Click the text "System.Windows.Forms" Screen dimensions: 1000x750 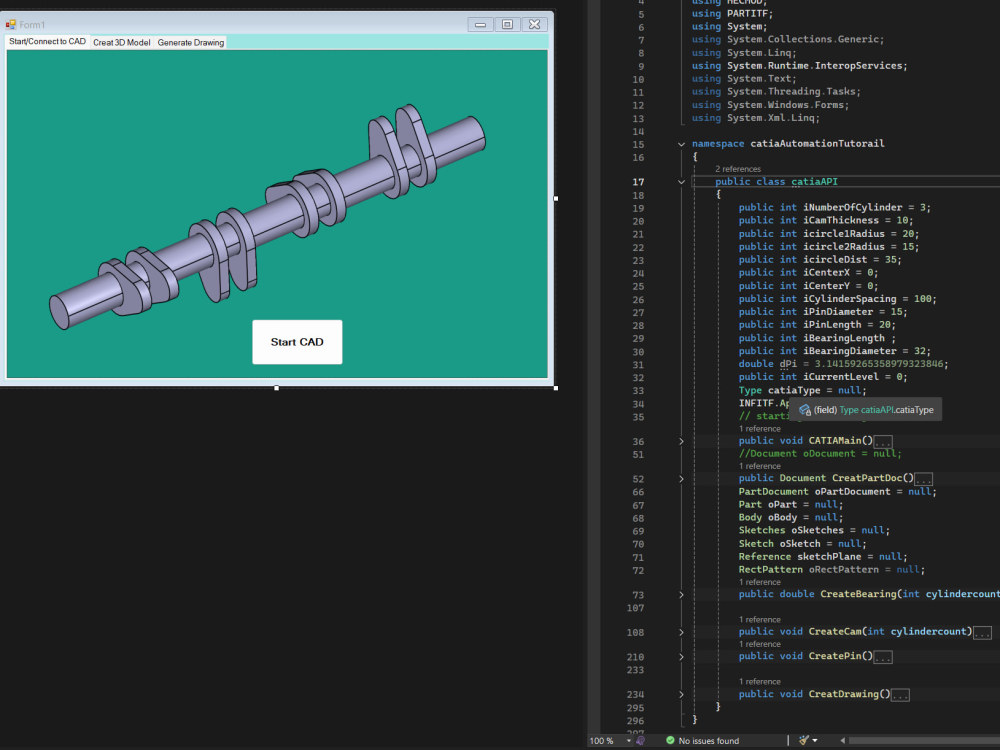click(786, 105)
